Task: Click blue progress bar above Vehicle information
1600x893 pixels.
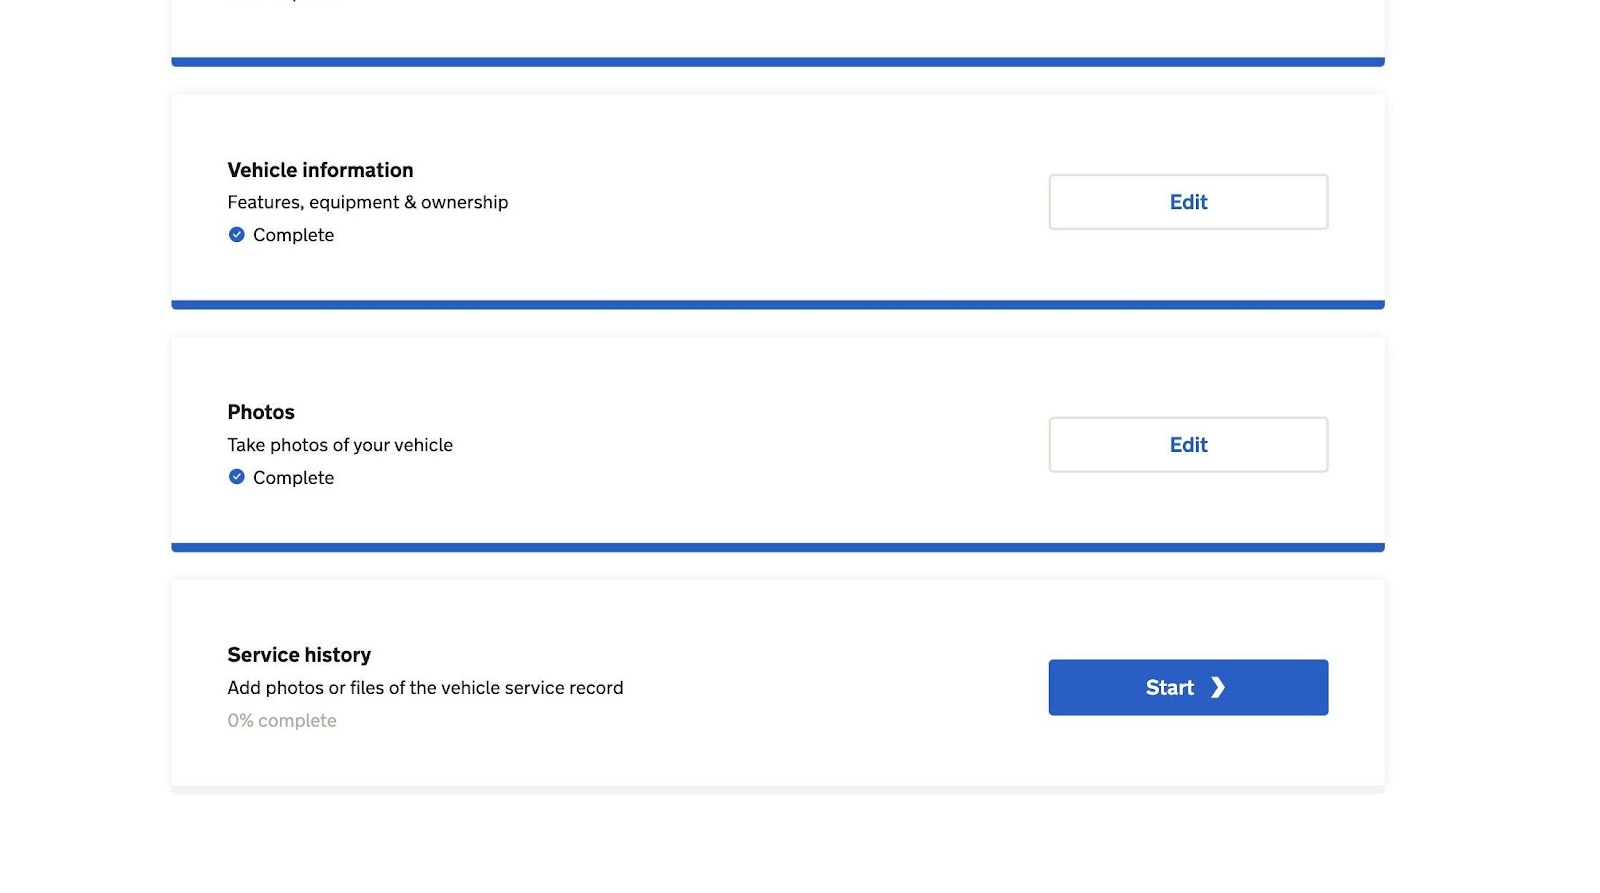Action: (x=778, y=62)
